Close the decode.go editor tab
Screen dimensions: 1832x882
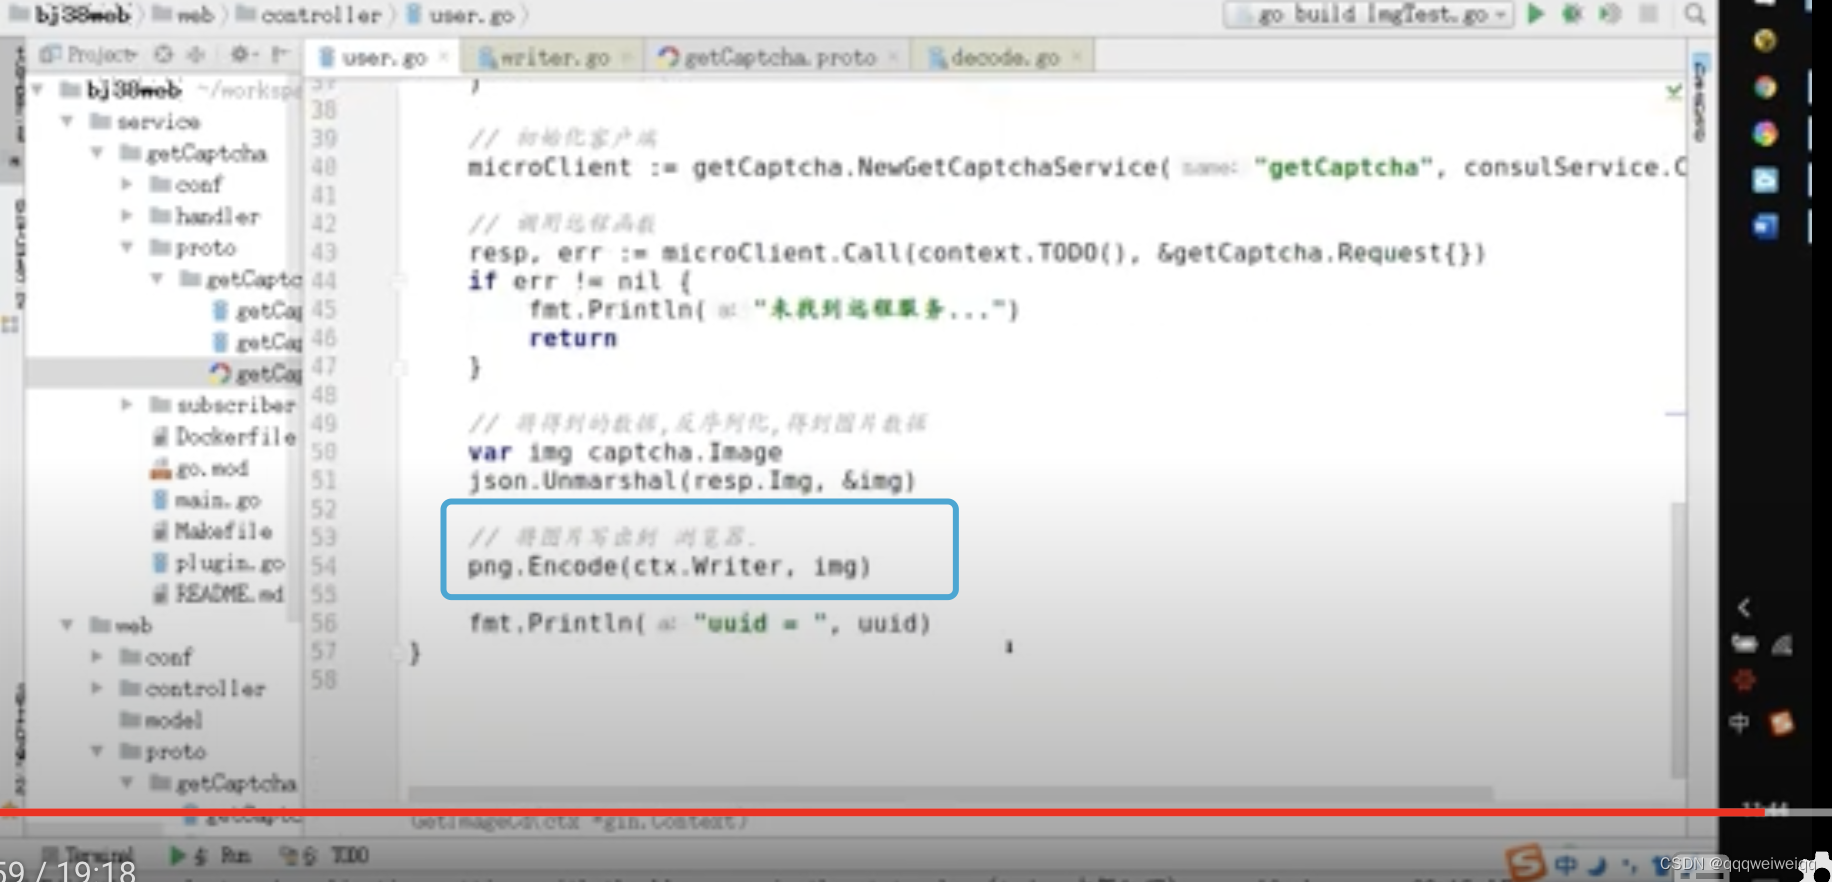[1077, 57]
